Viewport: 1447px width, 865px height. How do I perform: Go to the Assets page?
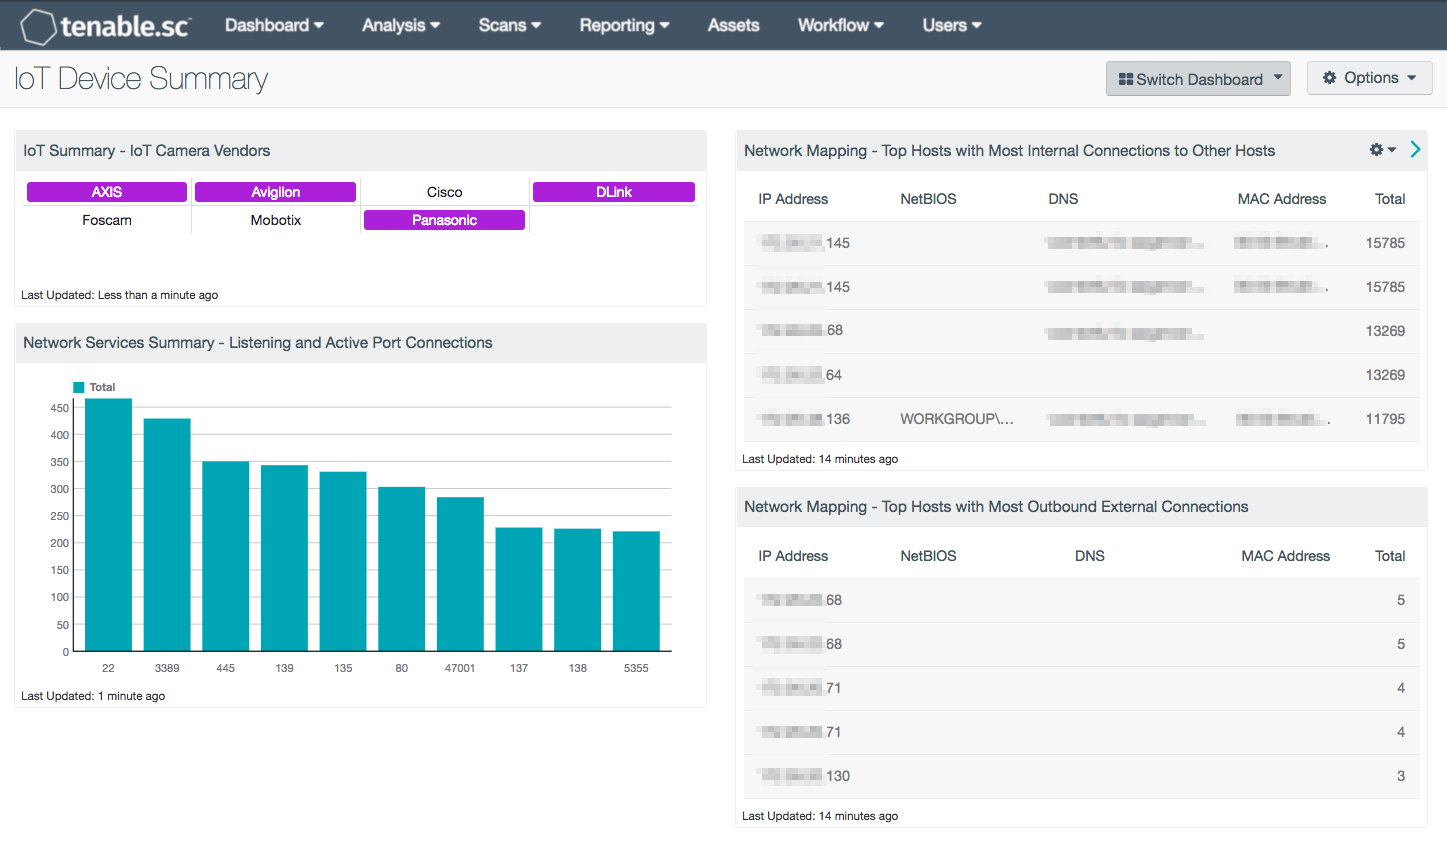tap(733, 25)
